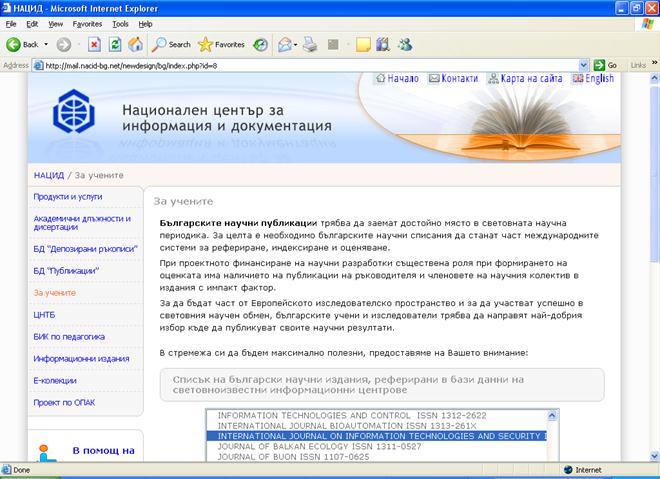Click page scrollbar up arrow
This screenshot has width=660, height=479.
(x=655, y=78)
